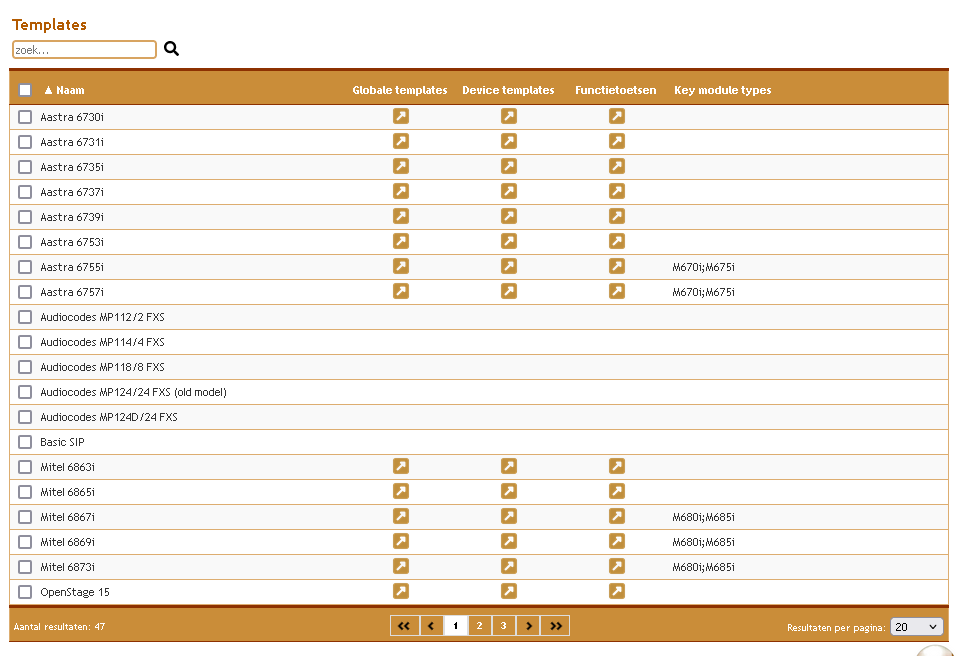The width and height of the screenshot is (959, 656).
Task: Click the Templates page heading
Action: click(50, 24)
